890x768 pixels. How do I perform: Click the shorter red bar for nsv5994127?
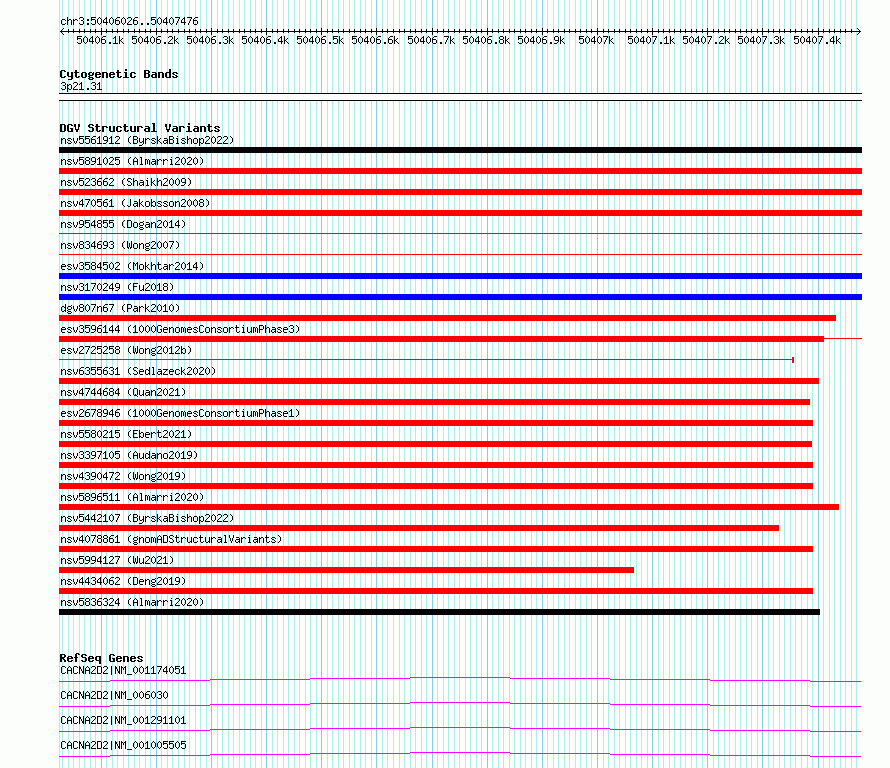(346, 570)
